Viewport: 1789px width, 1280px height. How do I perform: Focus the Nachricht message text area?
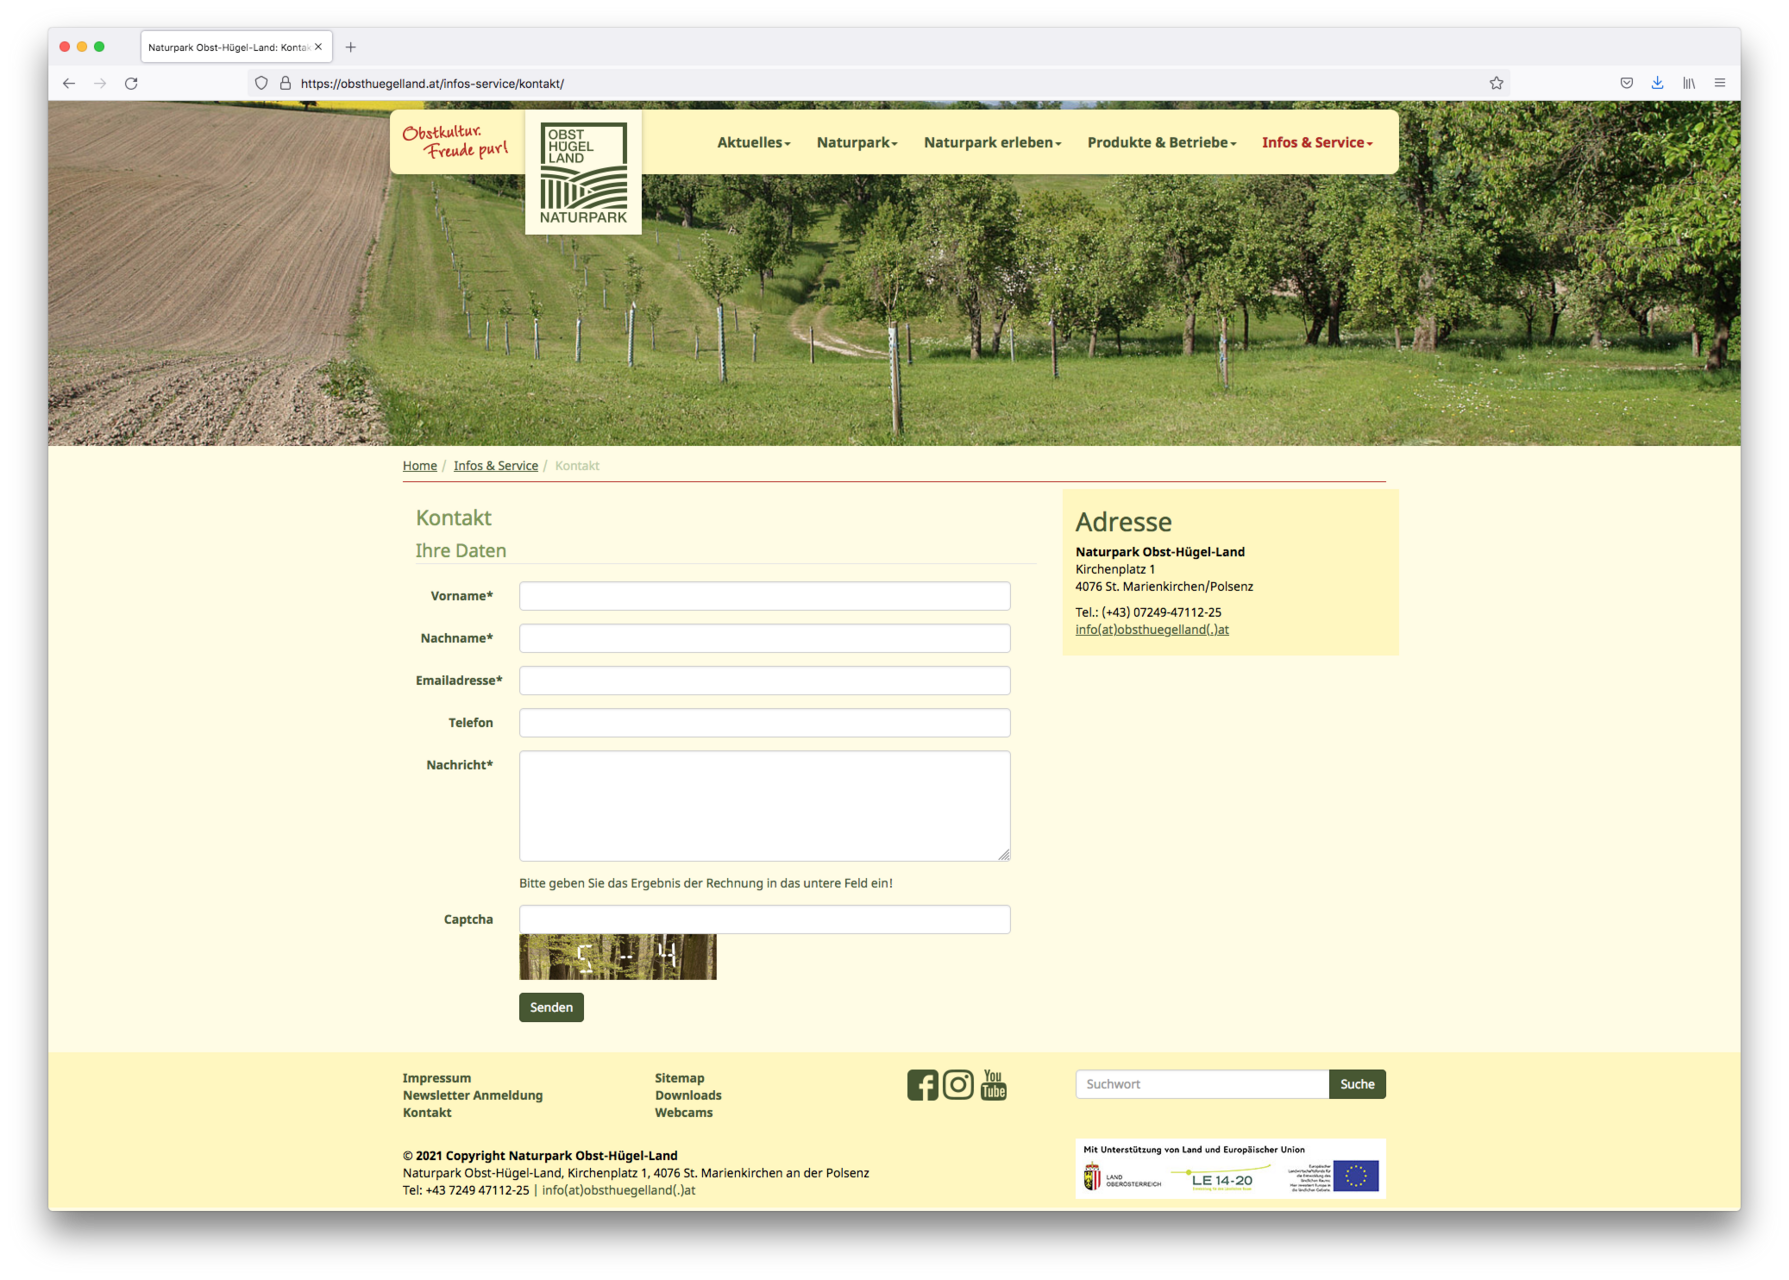point(764,806)
